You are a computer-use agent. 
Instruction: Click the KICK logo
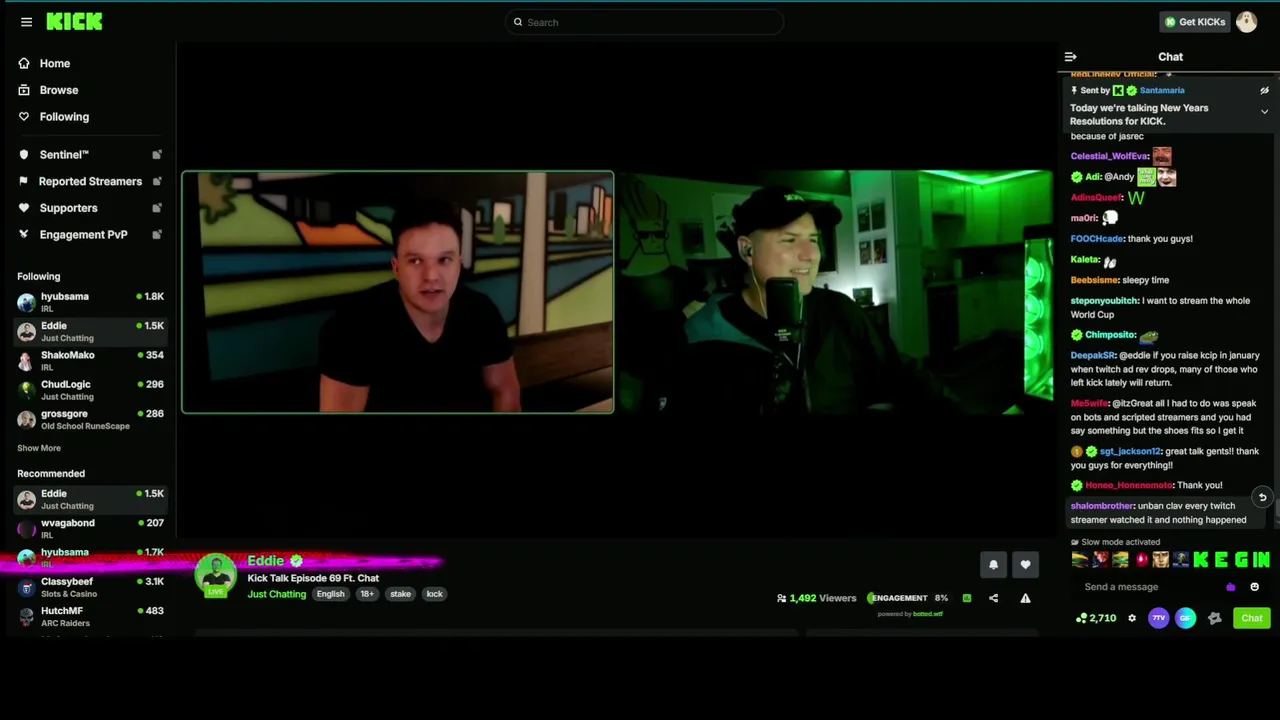pos(74,22)
